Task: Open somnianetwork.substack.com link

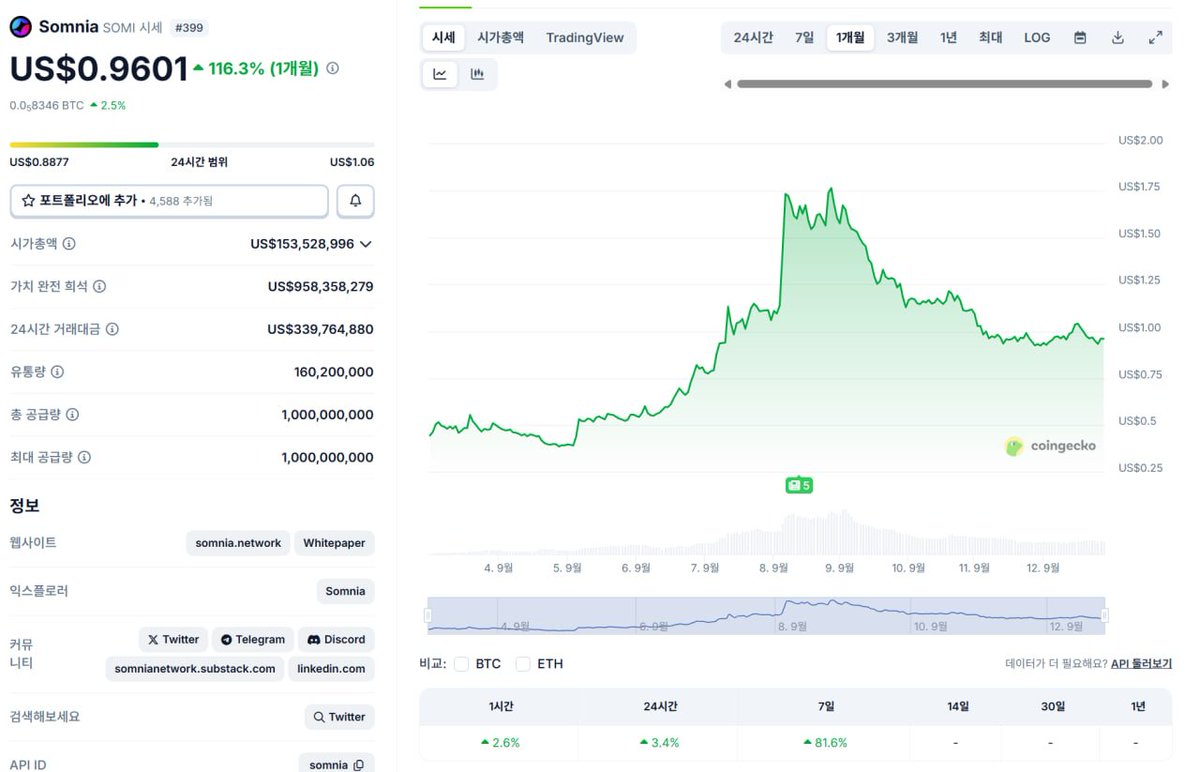Action: [x=195, y=669]
